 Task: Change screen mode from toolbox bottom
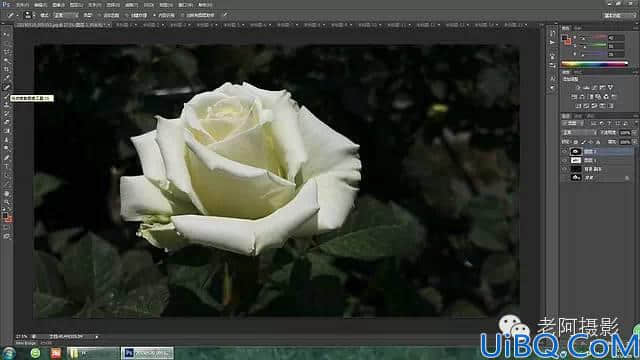6,236
